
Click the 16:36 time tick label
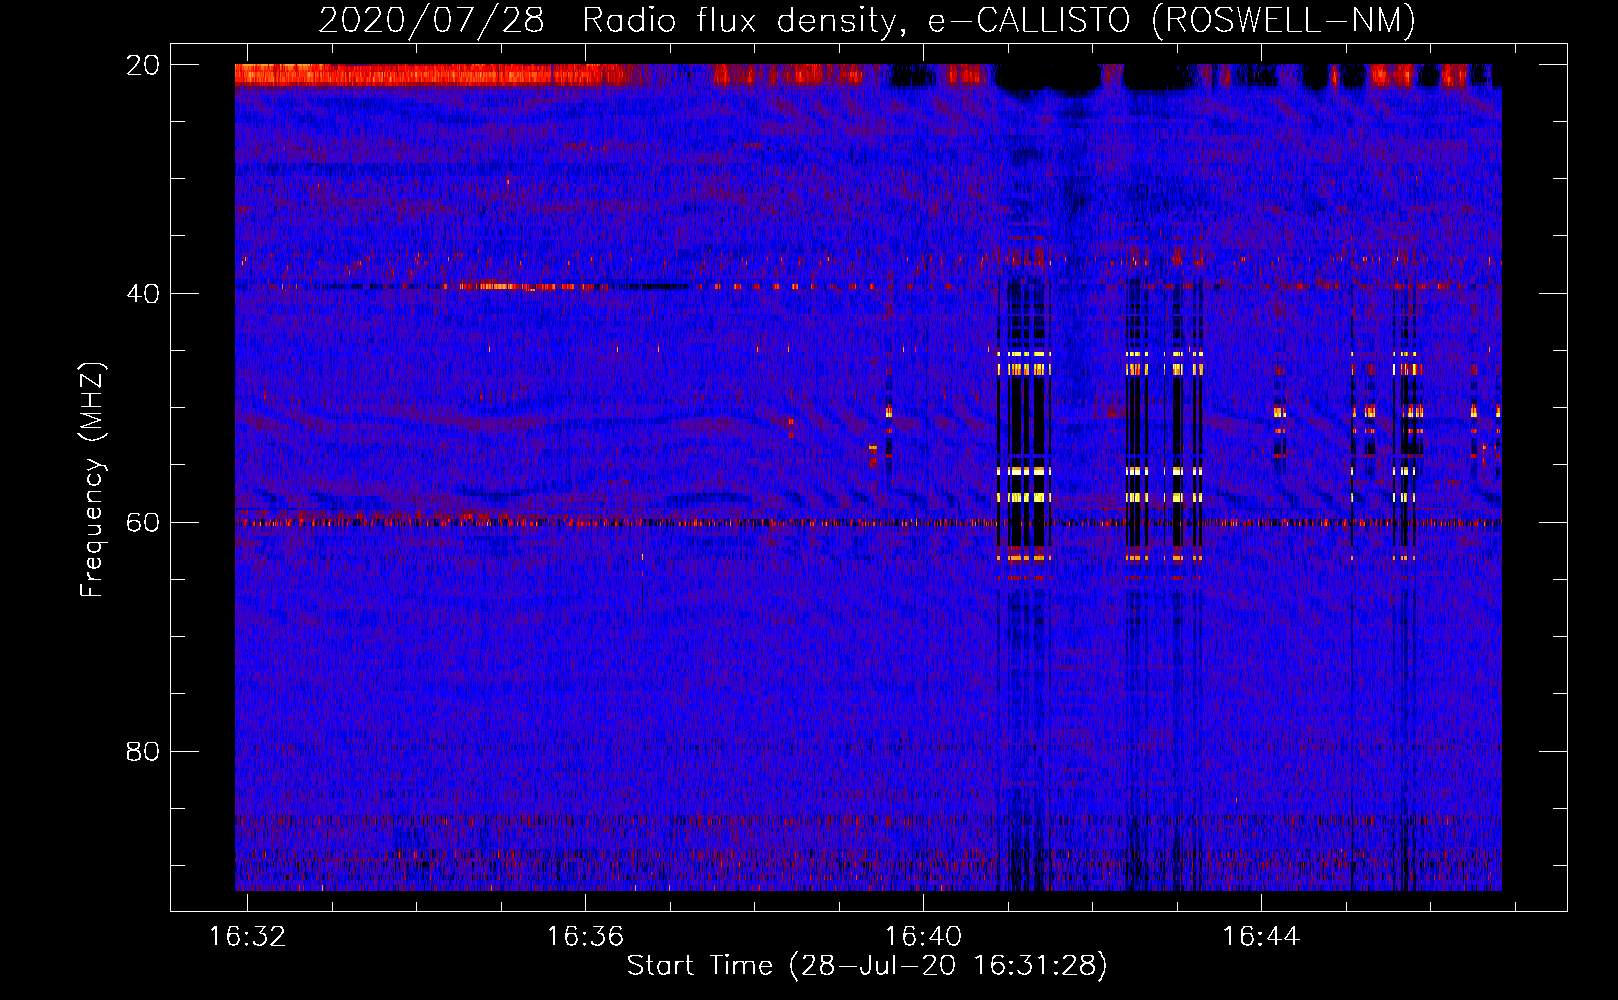585,936
